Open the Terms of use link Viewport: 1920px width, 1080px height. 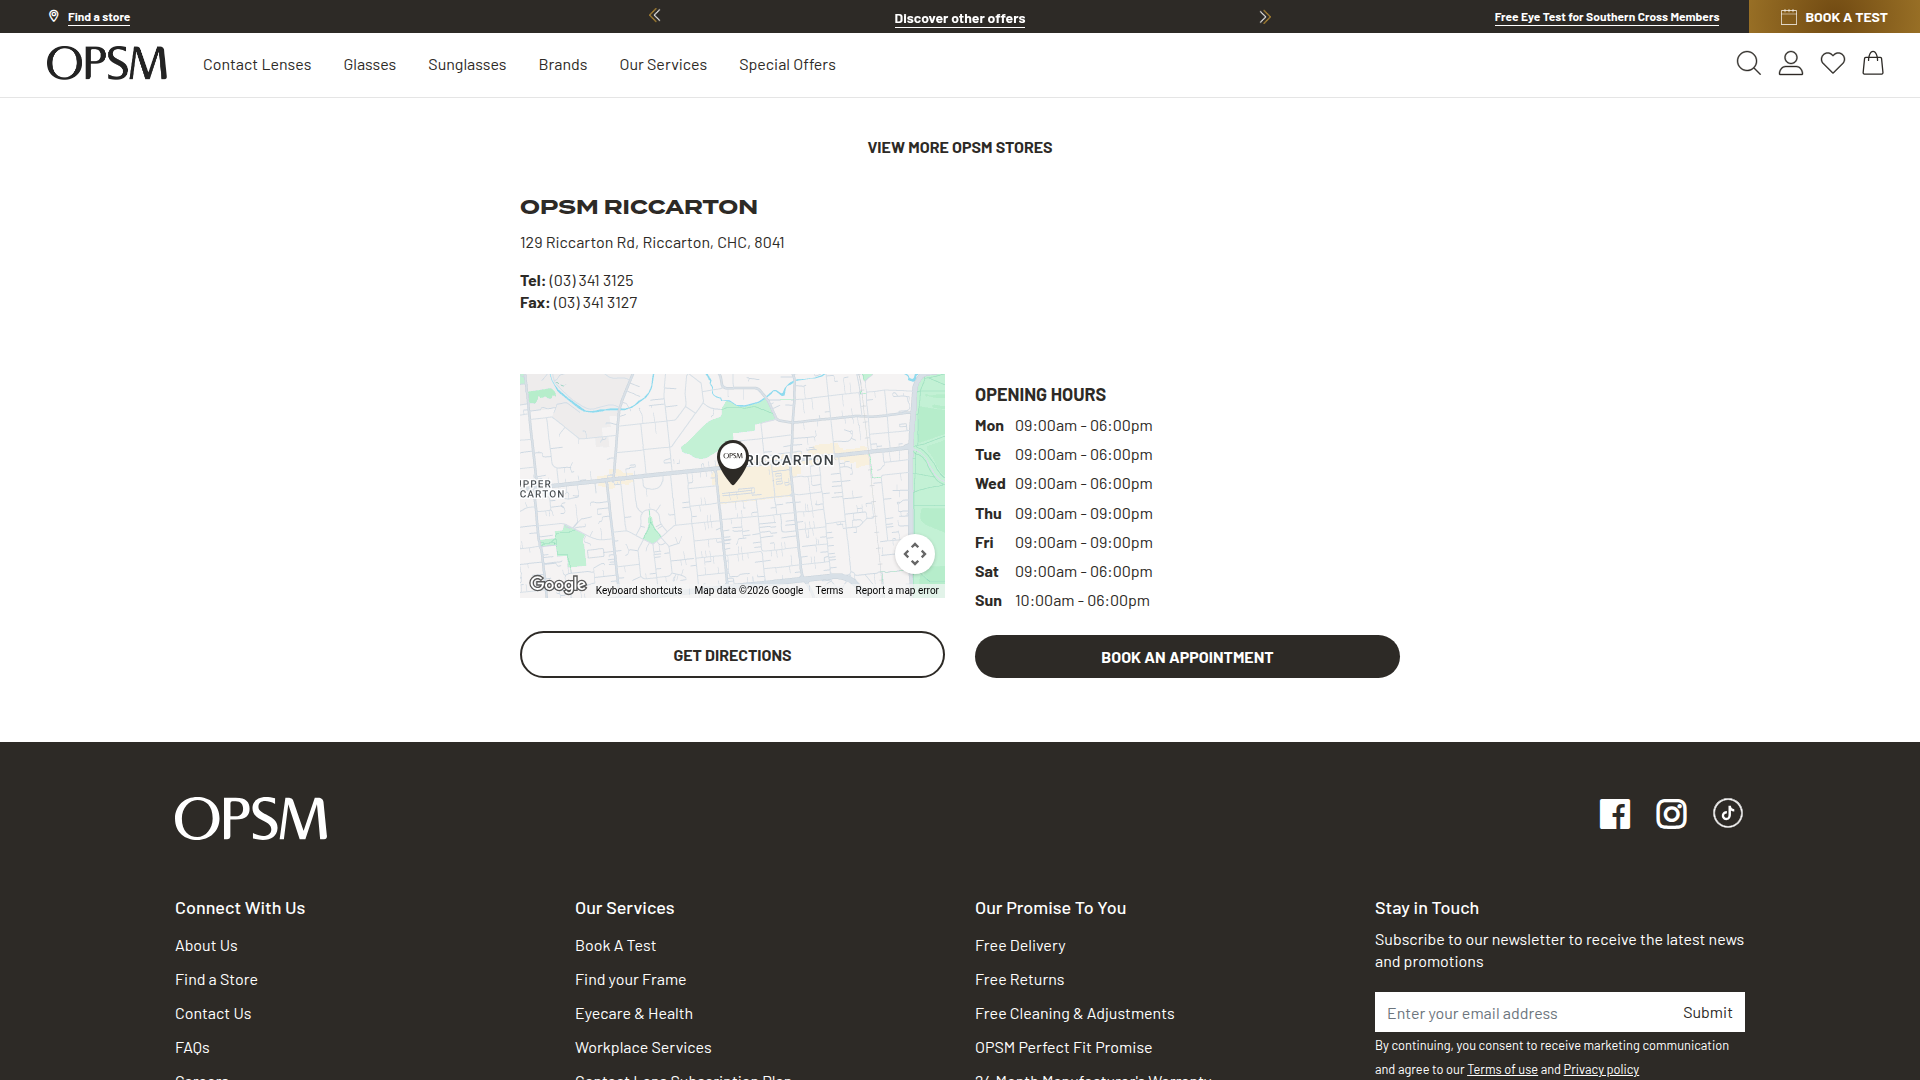click(x=1502, y=1070)
